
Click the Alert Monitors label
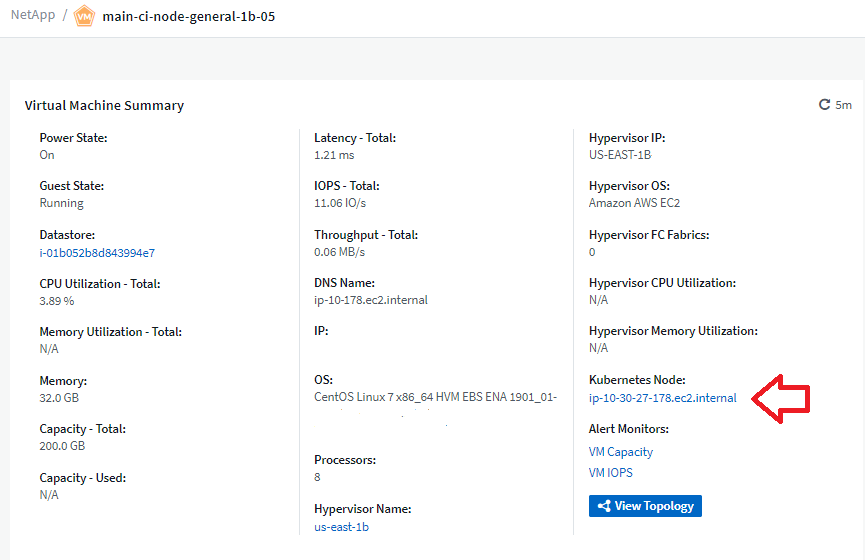point(628,429)
